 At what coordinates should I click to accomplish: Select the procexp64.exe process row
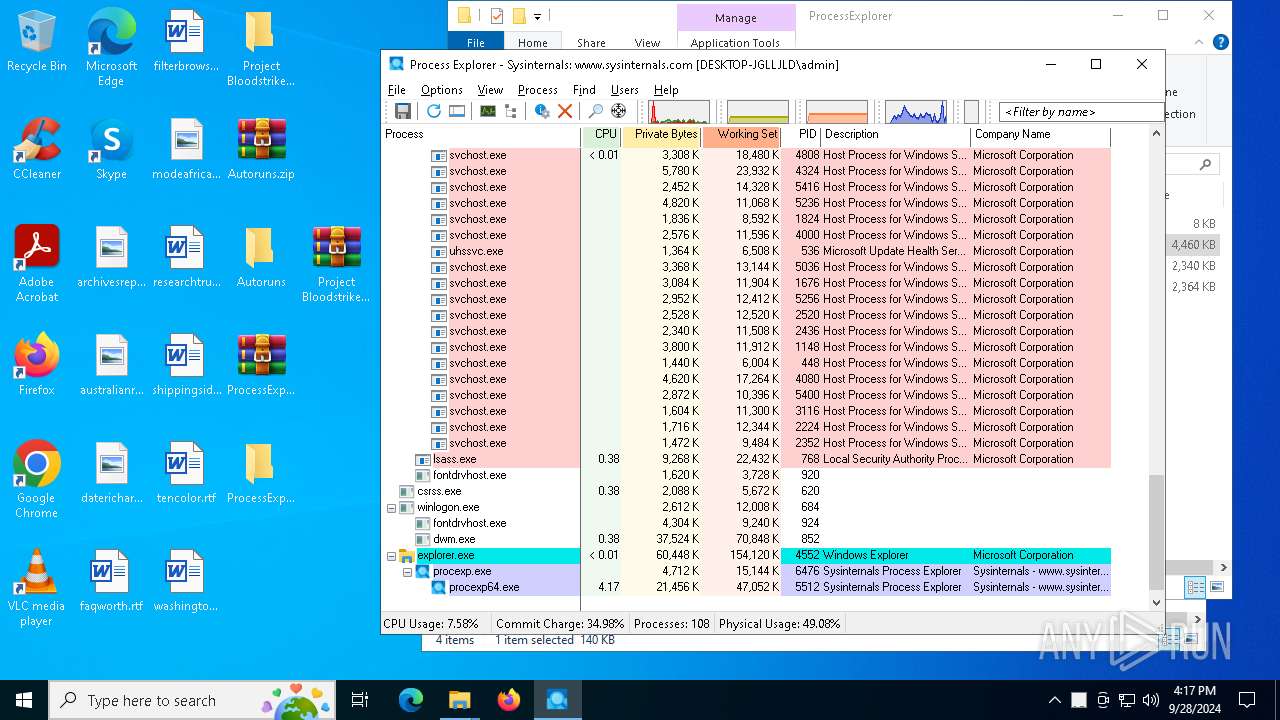click(x=746, y=587)
